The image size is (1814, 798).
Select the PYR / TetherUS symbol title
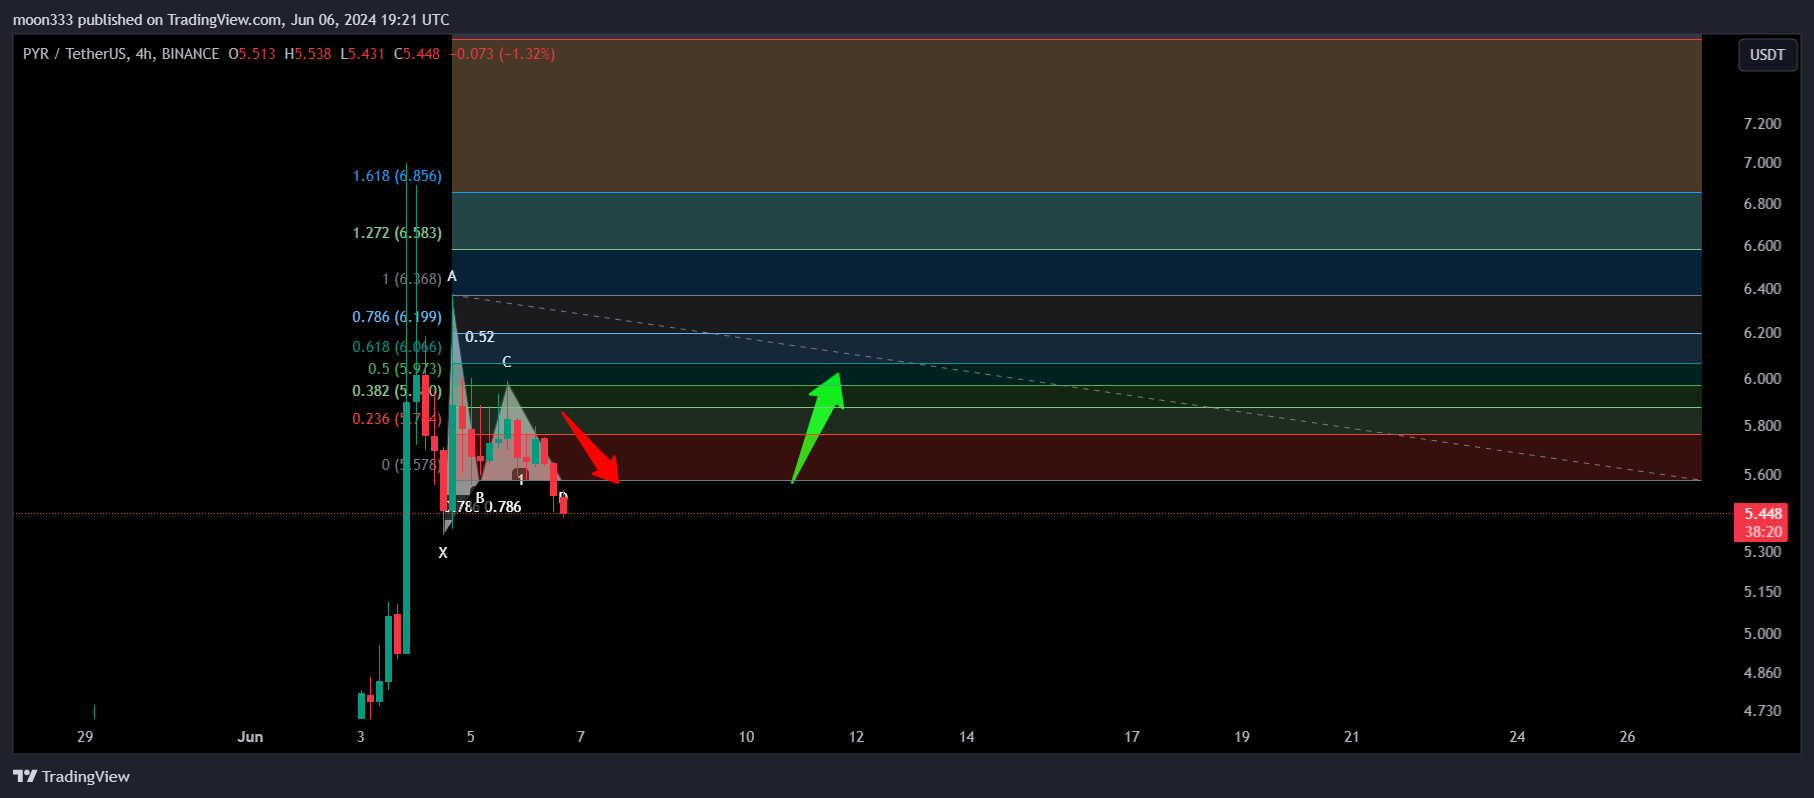click(121, 54)
